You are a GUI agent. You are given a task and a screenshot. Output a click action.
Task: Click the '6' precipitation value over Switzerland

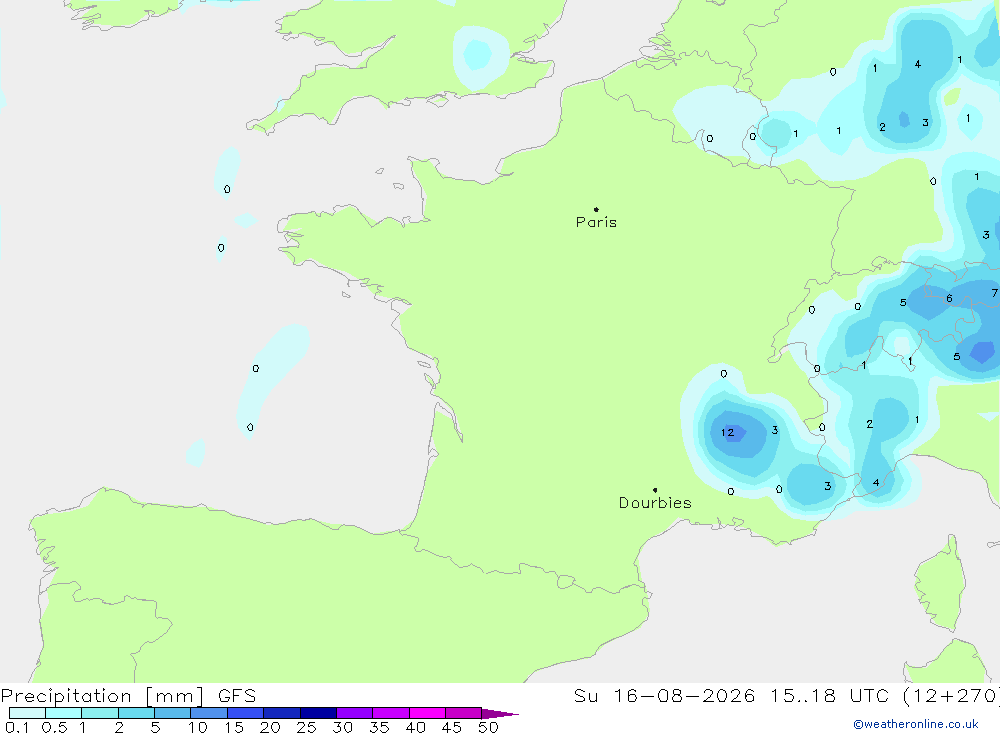coord(949,299)
